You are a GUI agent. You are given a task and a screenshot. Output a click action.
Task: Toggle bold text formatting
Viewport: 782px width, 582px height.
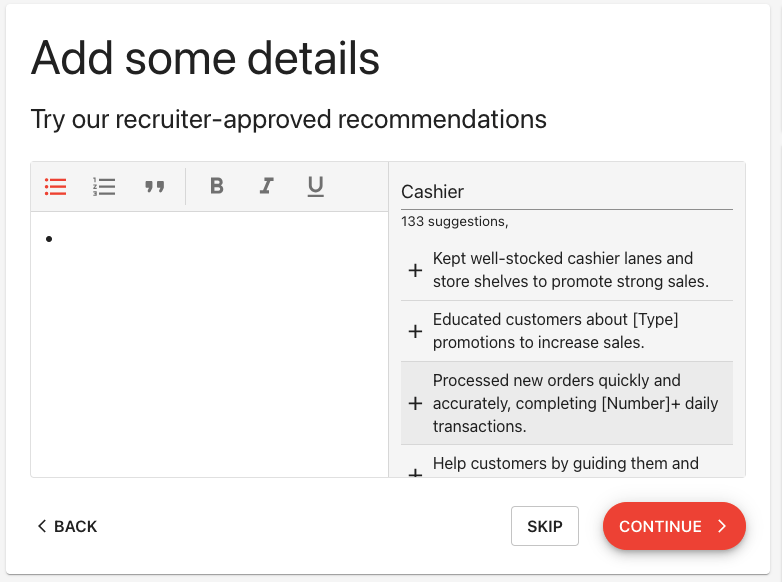217,186
